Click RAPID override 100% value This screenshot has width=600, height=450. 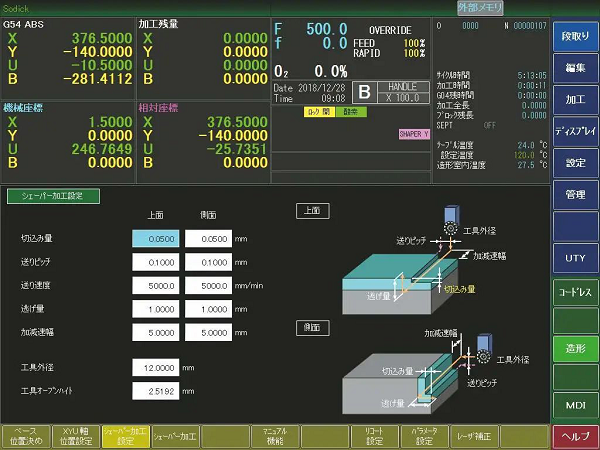pyautogui.click(x=414, y=53)
